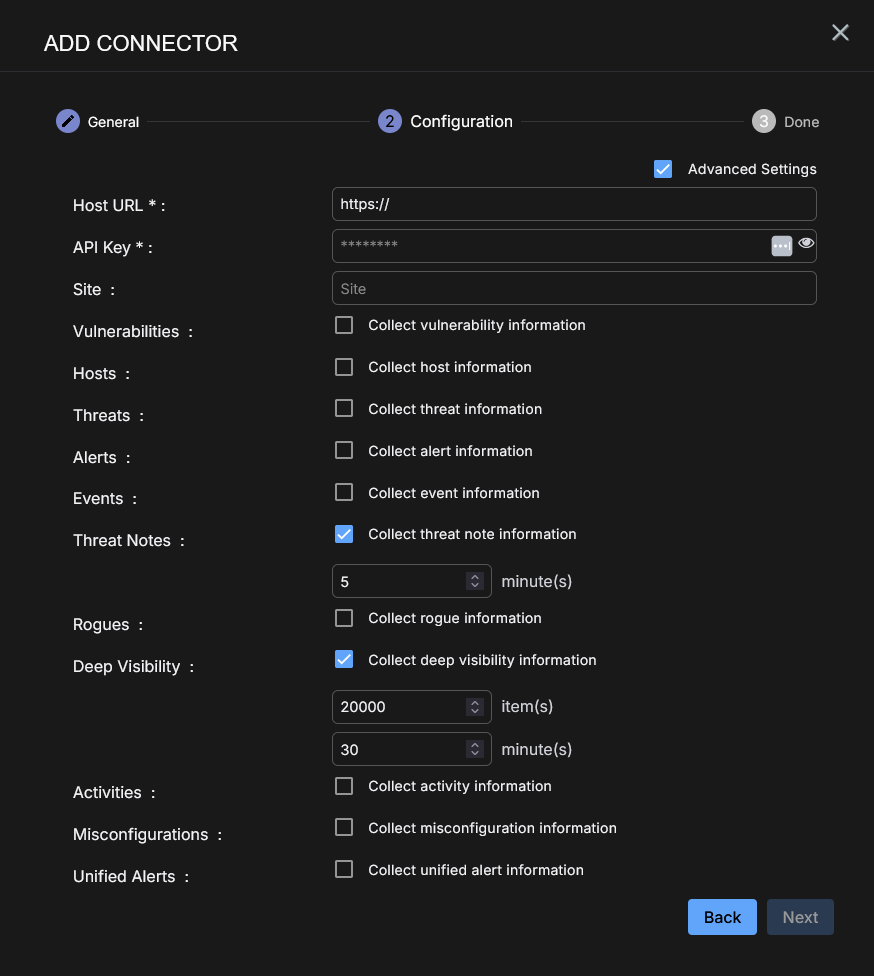This screenshot has width=874, height=976.
Task: Enable Collect vulnerability information
Action: coord(344,325)
